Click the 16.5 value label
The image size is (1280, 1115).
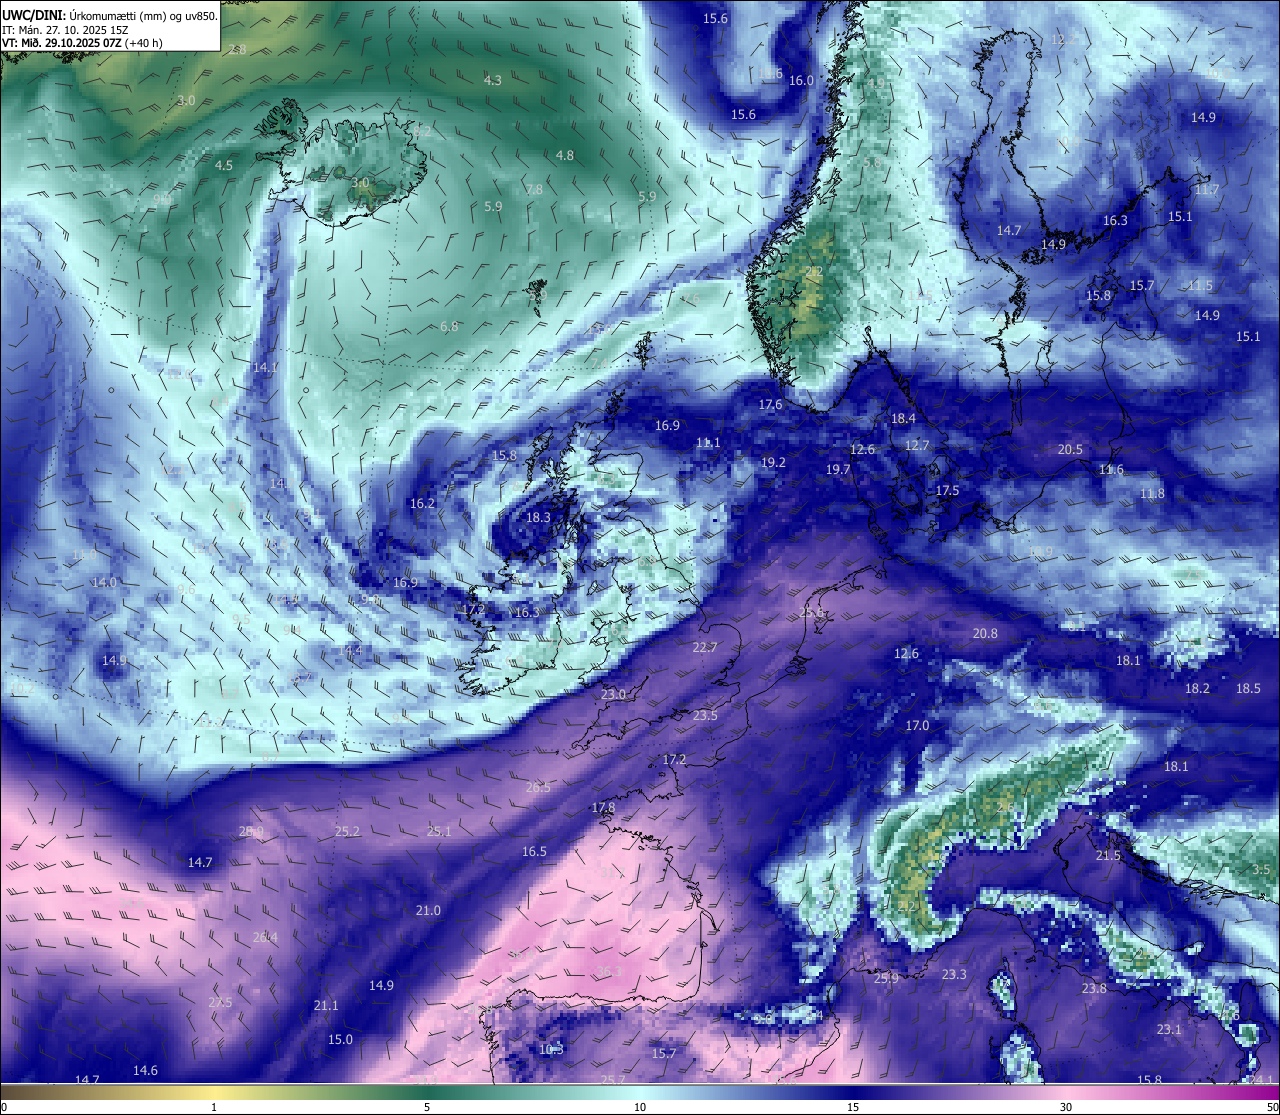(x=534, y=851)
